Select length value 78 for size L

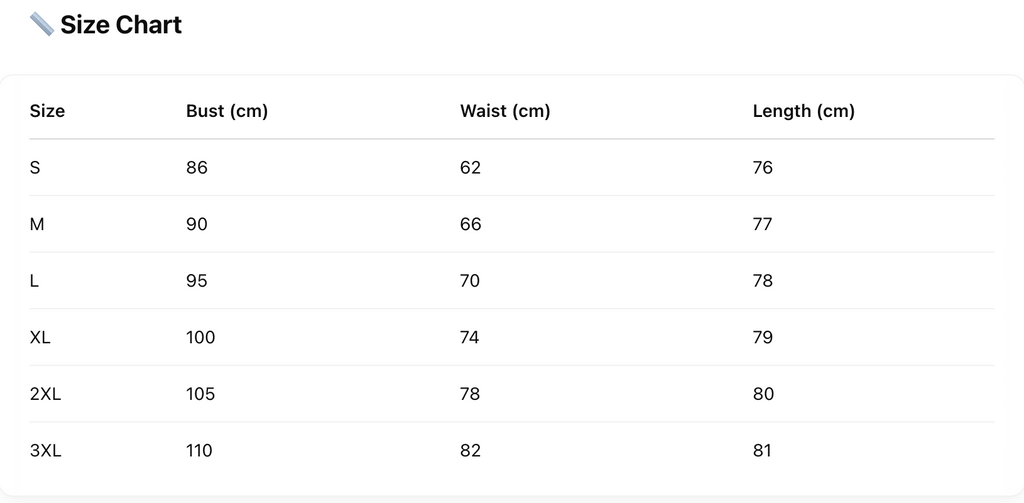coord(763,281)
